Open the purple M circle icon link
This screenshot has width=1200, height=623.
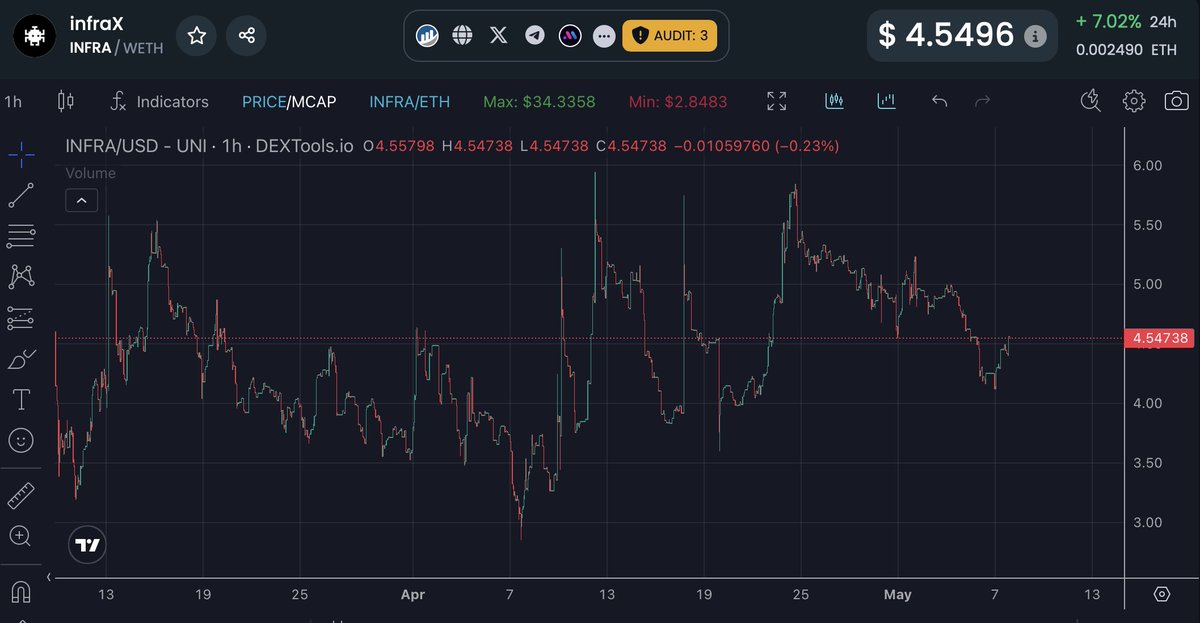tap(570, 36)
